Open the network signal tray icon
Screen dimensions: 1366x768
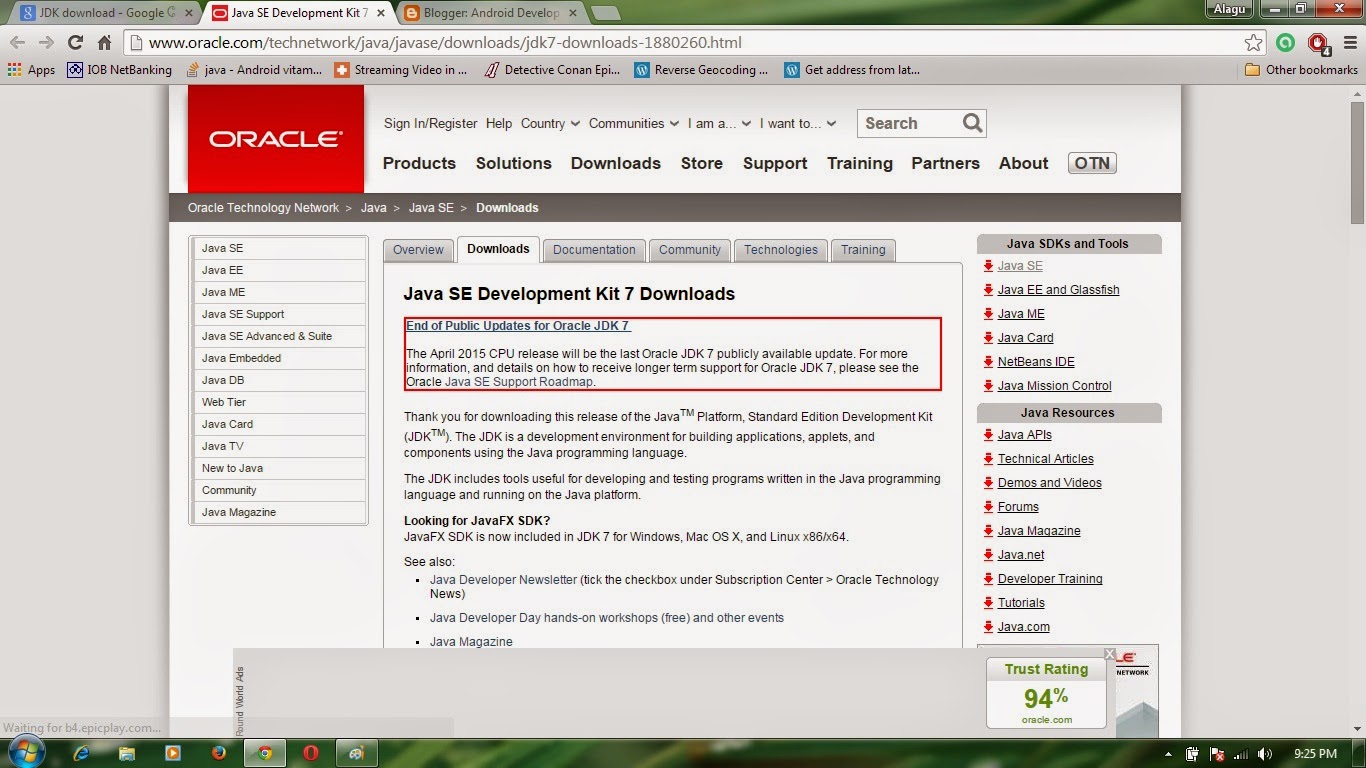(1241, 754)
